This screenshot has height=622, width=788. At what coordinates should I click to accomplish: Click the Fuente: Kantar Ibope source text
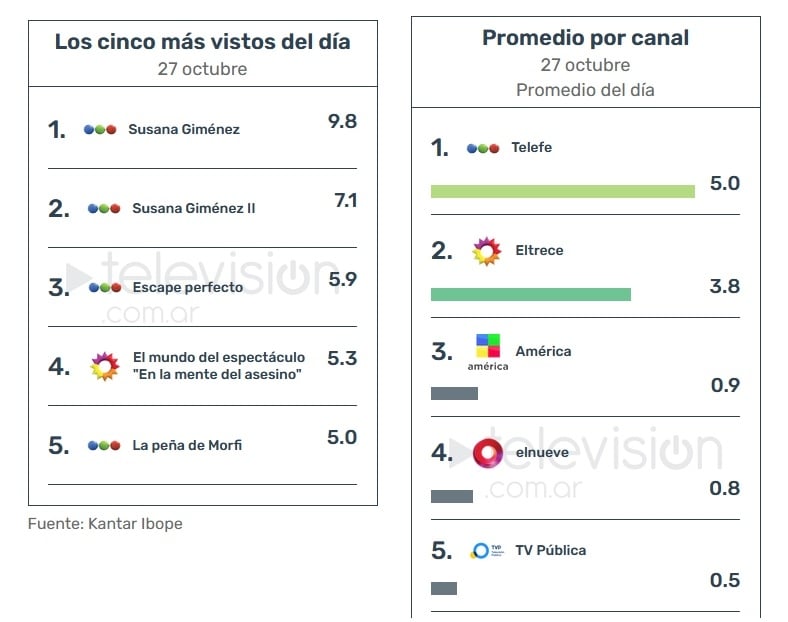coord(105,524)
